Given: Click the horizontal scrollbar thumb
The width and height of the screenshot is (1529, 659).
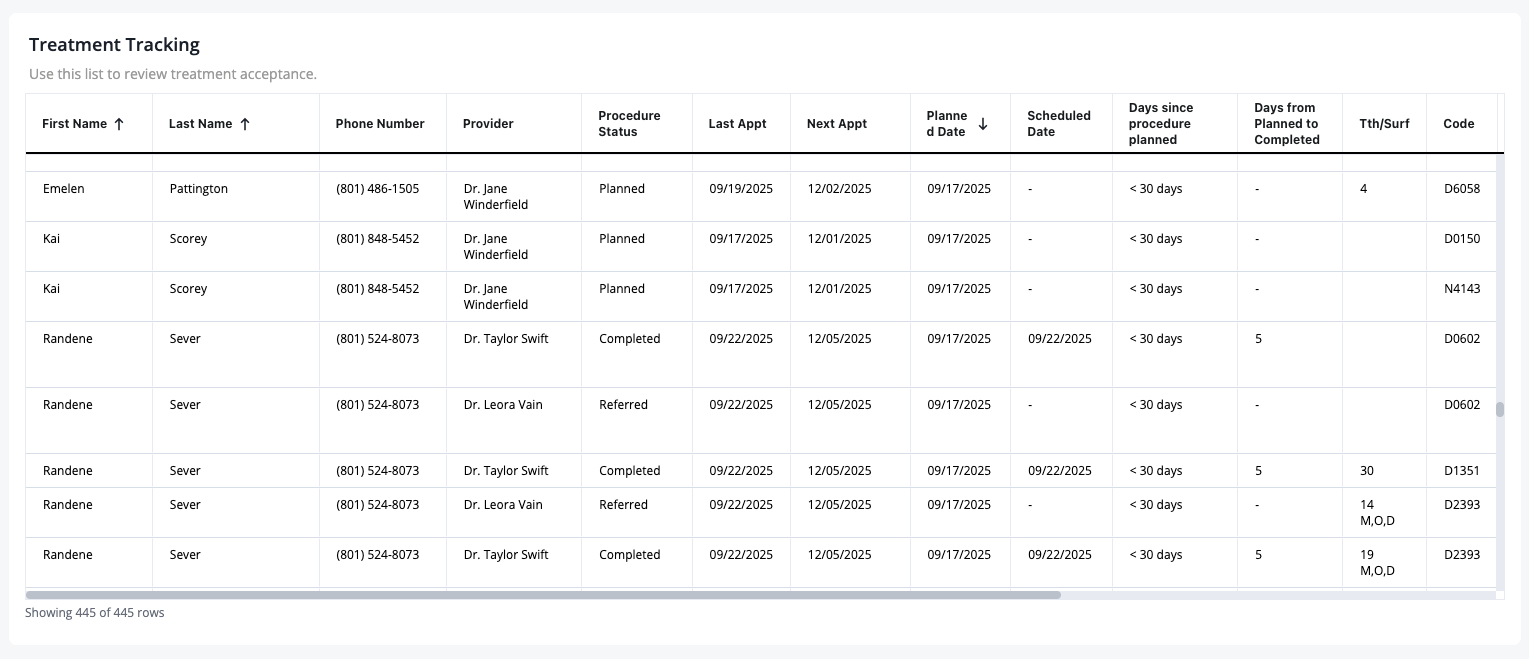Looking at the screenshot, I should tap(543, 595).
